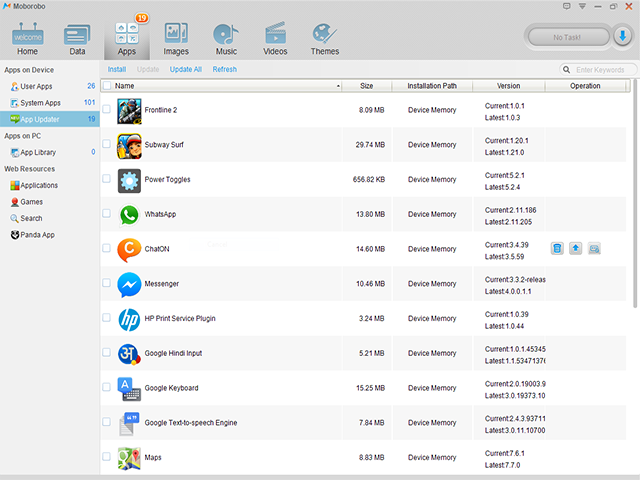Open Games web resource
This screenshot has width=640, height=480.
50,202
